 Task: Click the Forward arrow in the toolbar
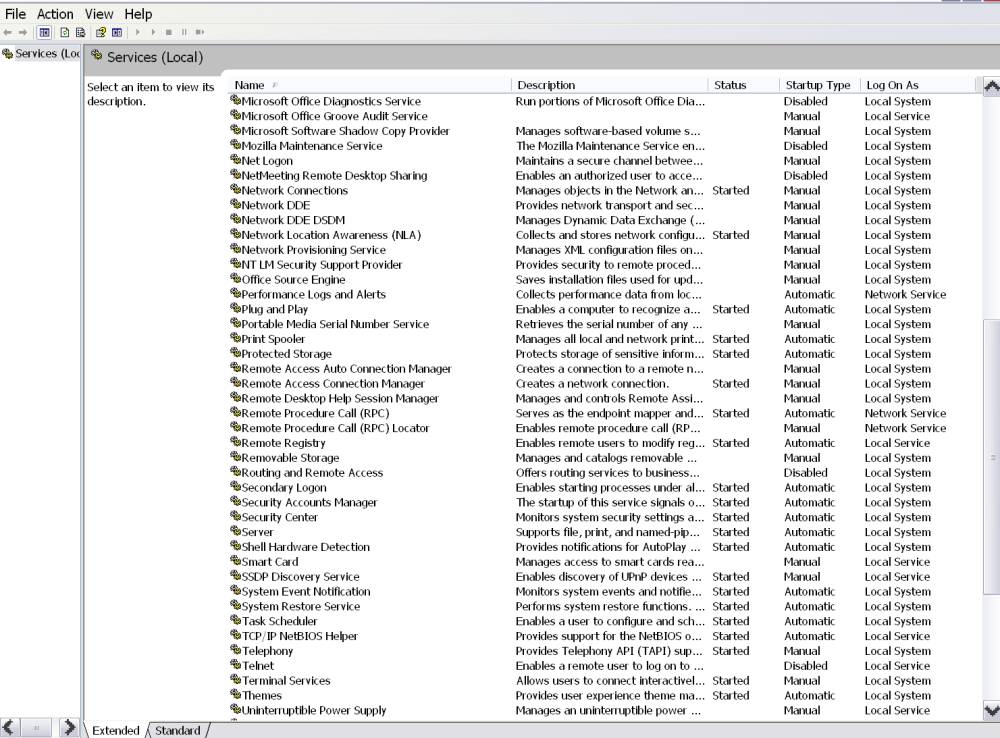point(23,32)
